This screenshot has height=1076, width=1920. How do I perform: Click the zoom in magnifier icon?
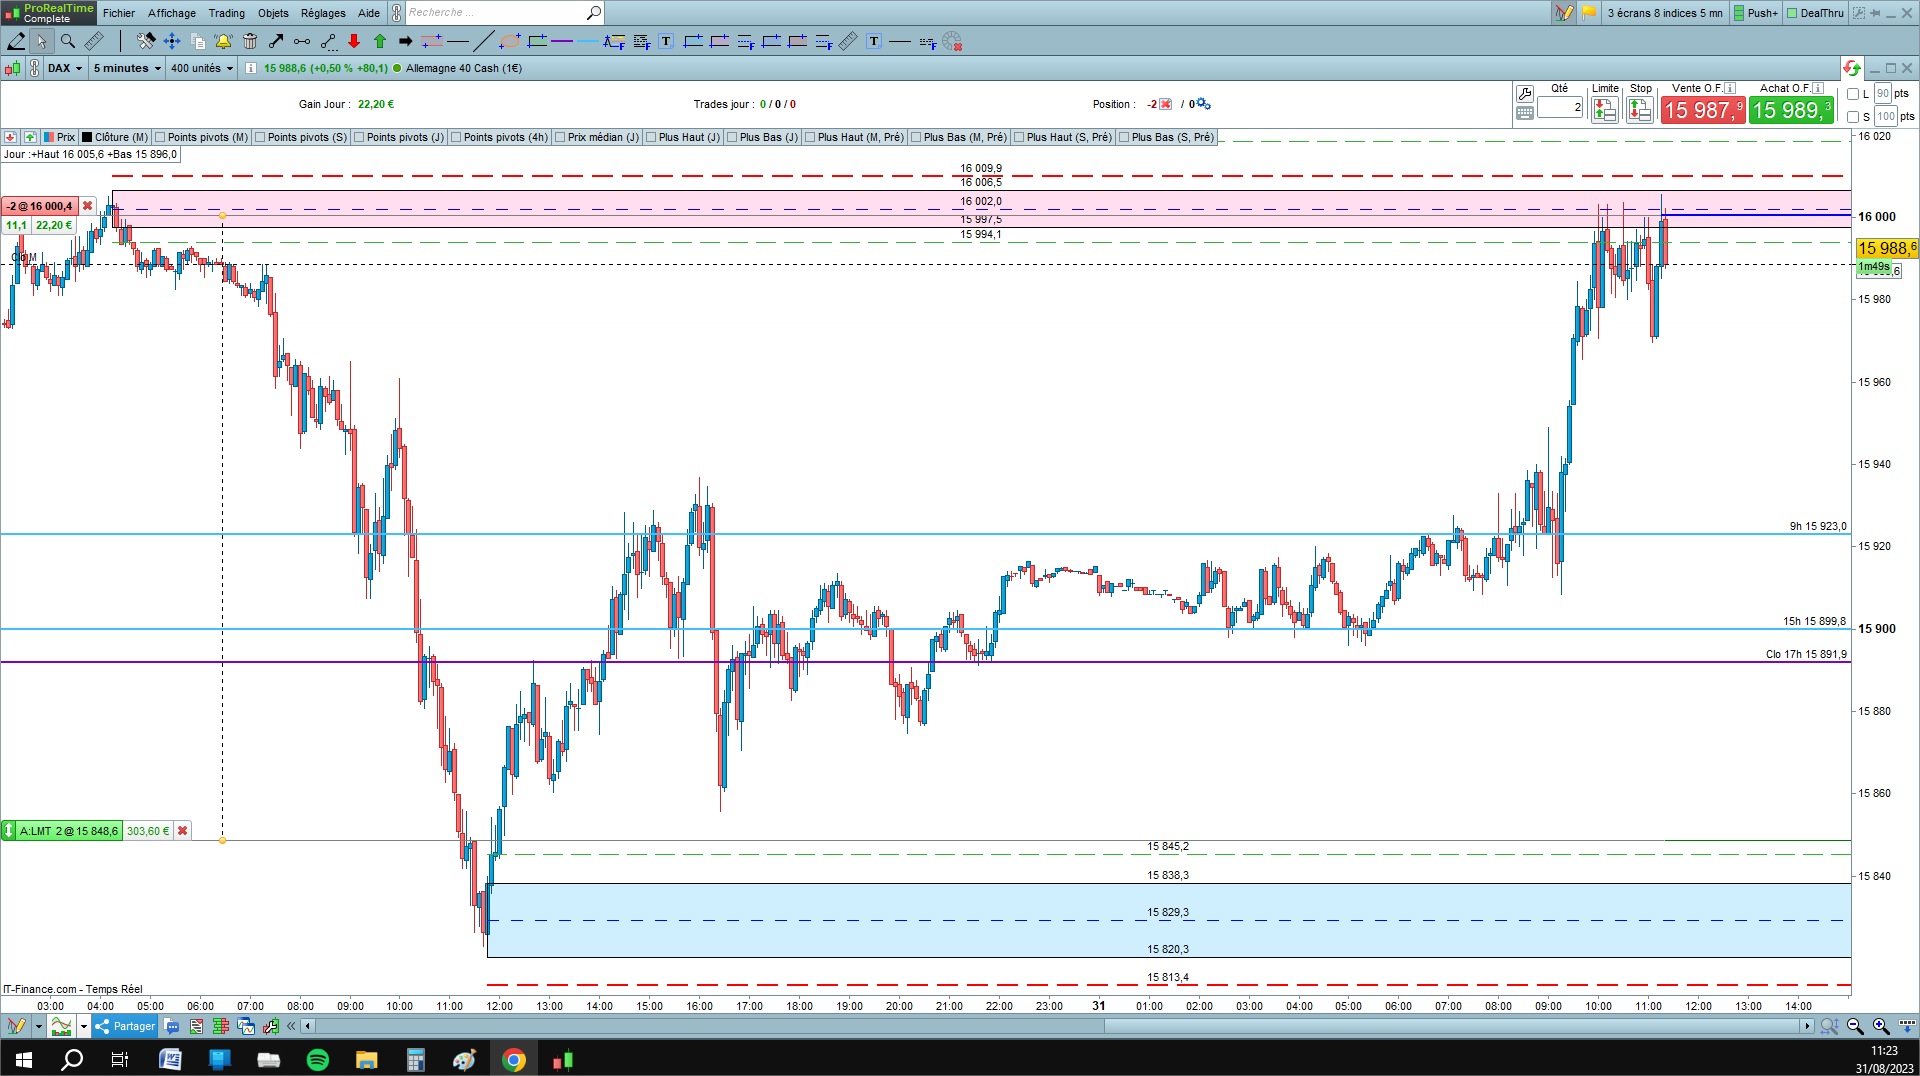click(1881, 1026)
